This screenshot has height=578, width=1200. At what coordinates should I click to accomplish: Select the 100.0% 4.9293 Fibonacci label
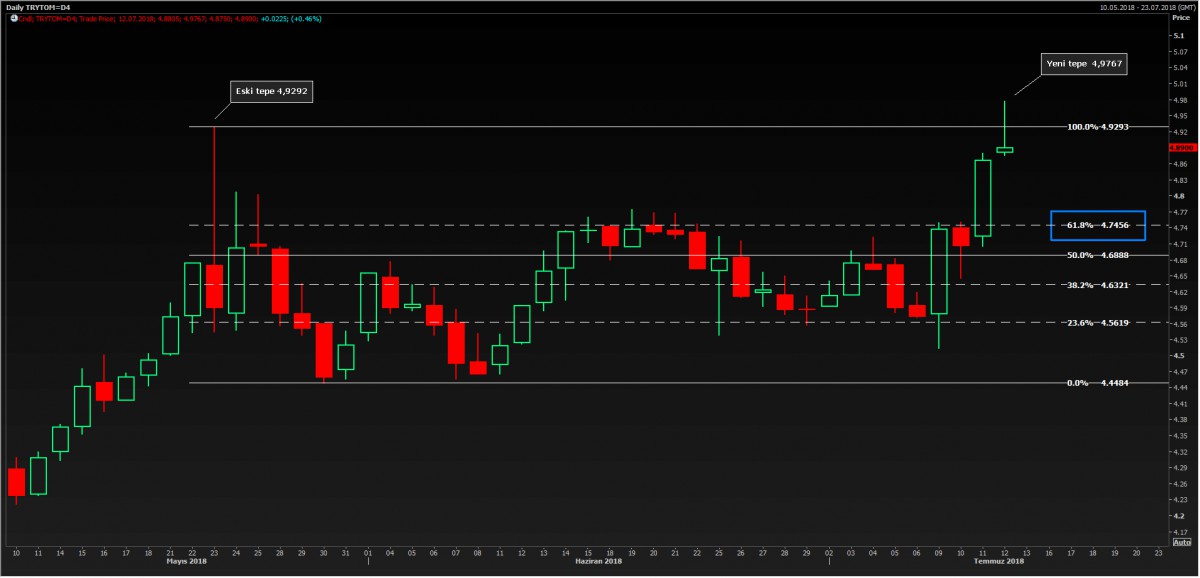[x=1097, y=128]
